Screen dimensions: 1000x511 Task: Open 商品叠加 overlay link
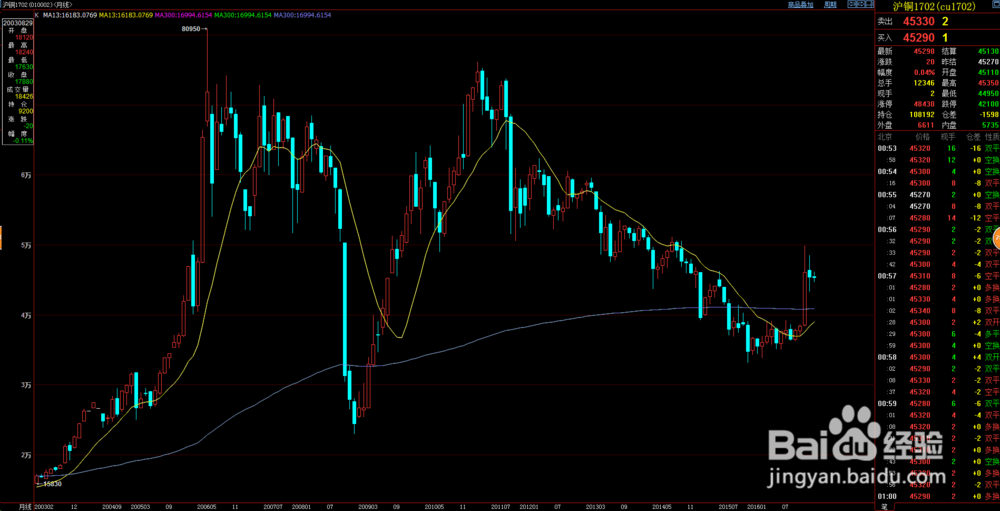tap(800, 4)
